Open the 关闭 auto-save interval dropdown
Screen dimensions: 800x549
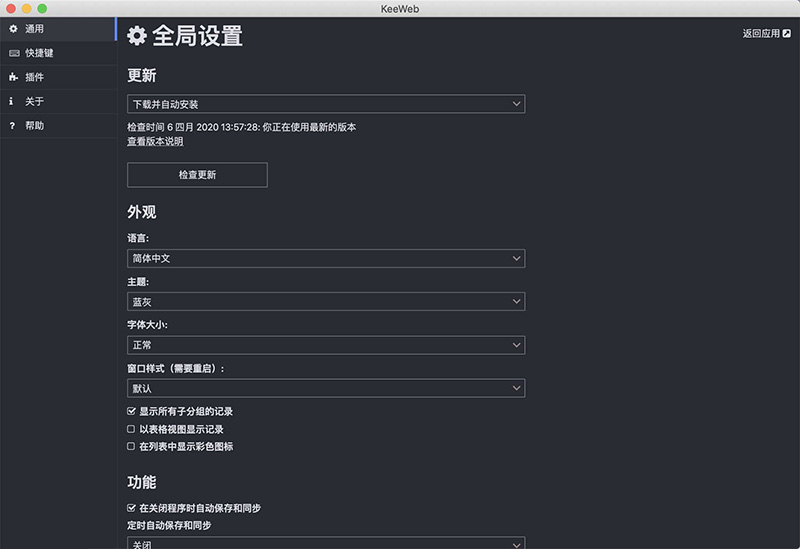point(326,543)
